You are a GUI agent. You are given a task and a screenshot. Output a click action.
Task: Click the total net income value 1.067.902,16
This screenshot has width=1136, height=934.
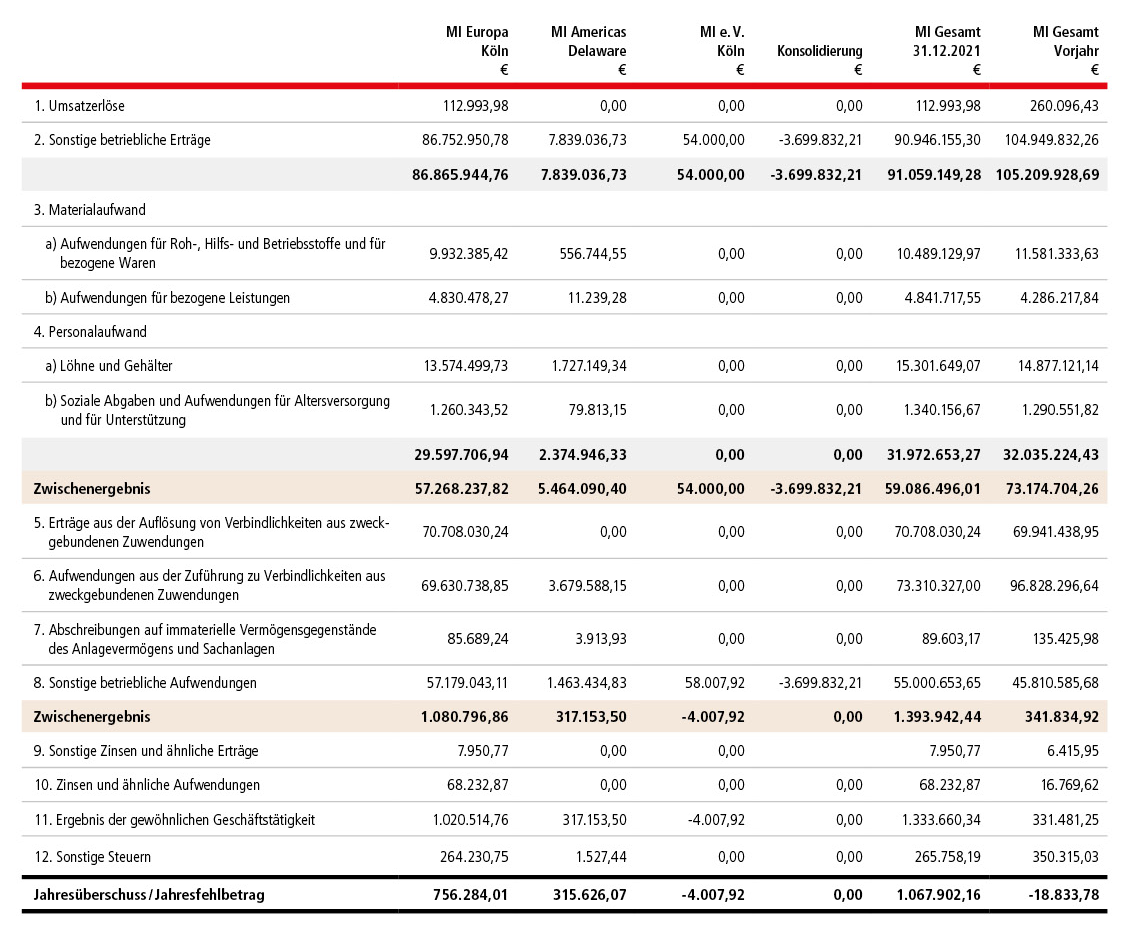(939, 895)
